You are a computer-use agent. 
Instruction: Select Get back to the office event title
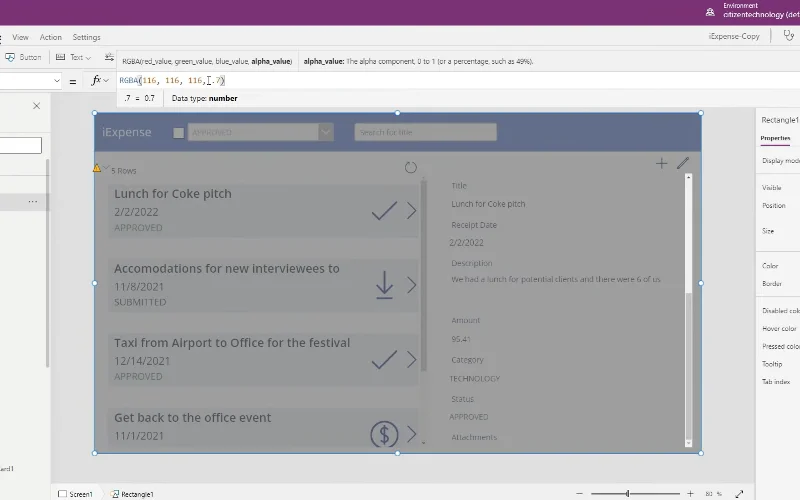[x=192, y=417]
